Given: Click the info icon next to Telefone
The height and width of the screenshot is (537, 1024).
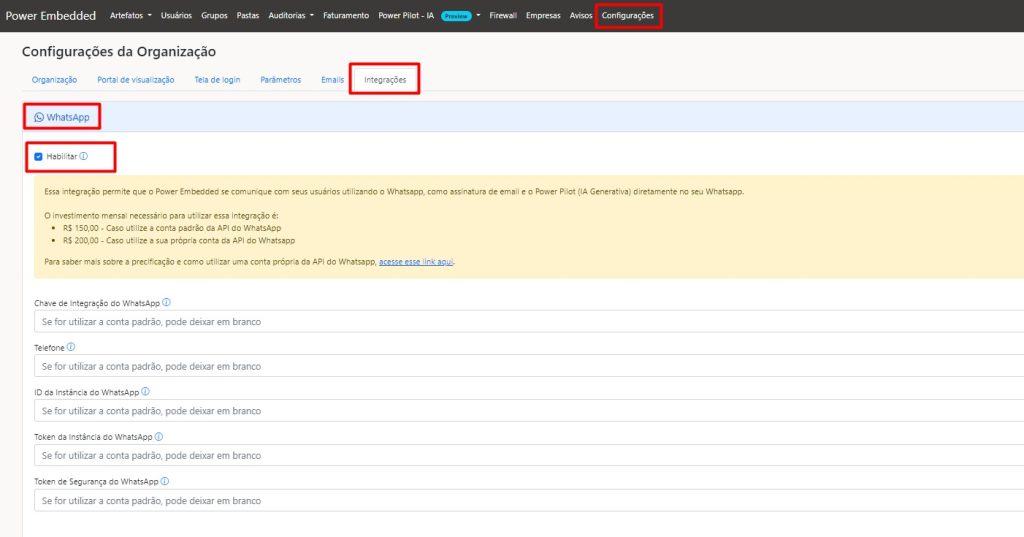Looking at the screenshot, I should tap(71, 347).
